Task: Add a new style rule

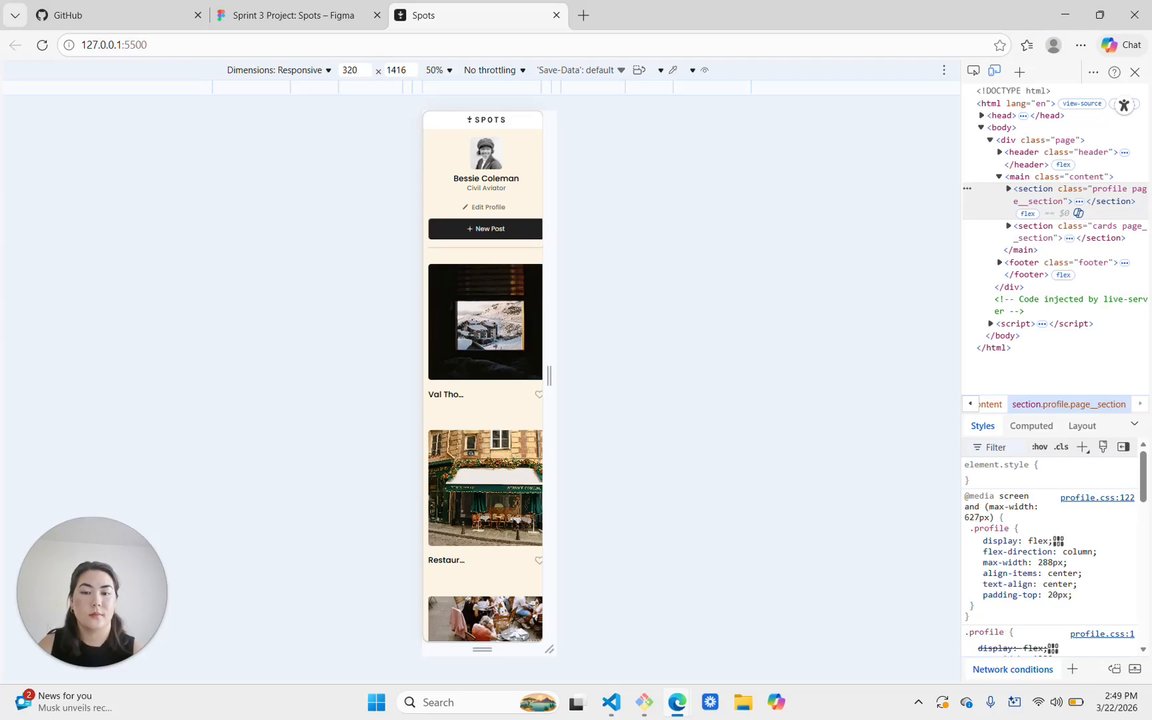Action: 1083,447
